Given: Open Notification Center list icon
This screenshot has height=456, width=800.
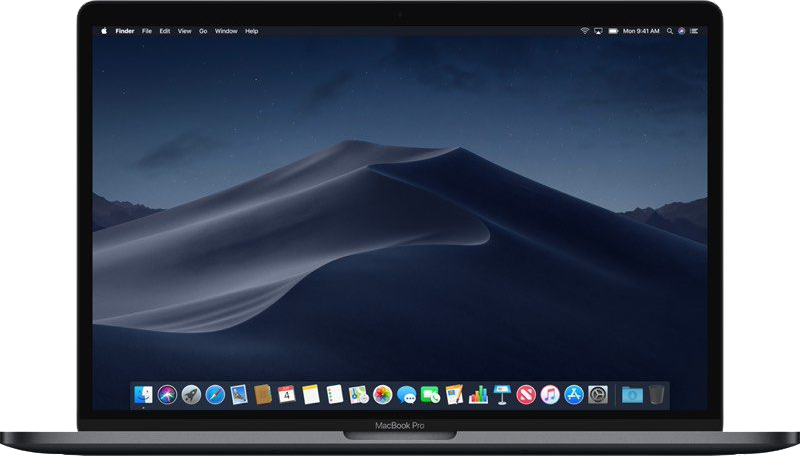Looking at the screenshot, I should 694,31.
